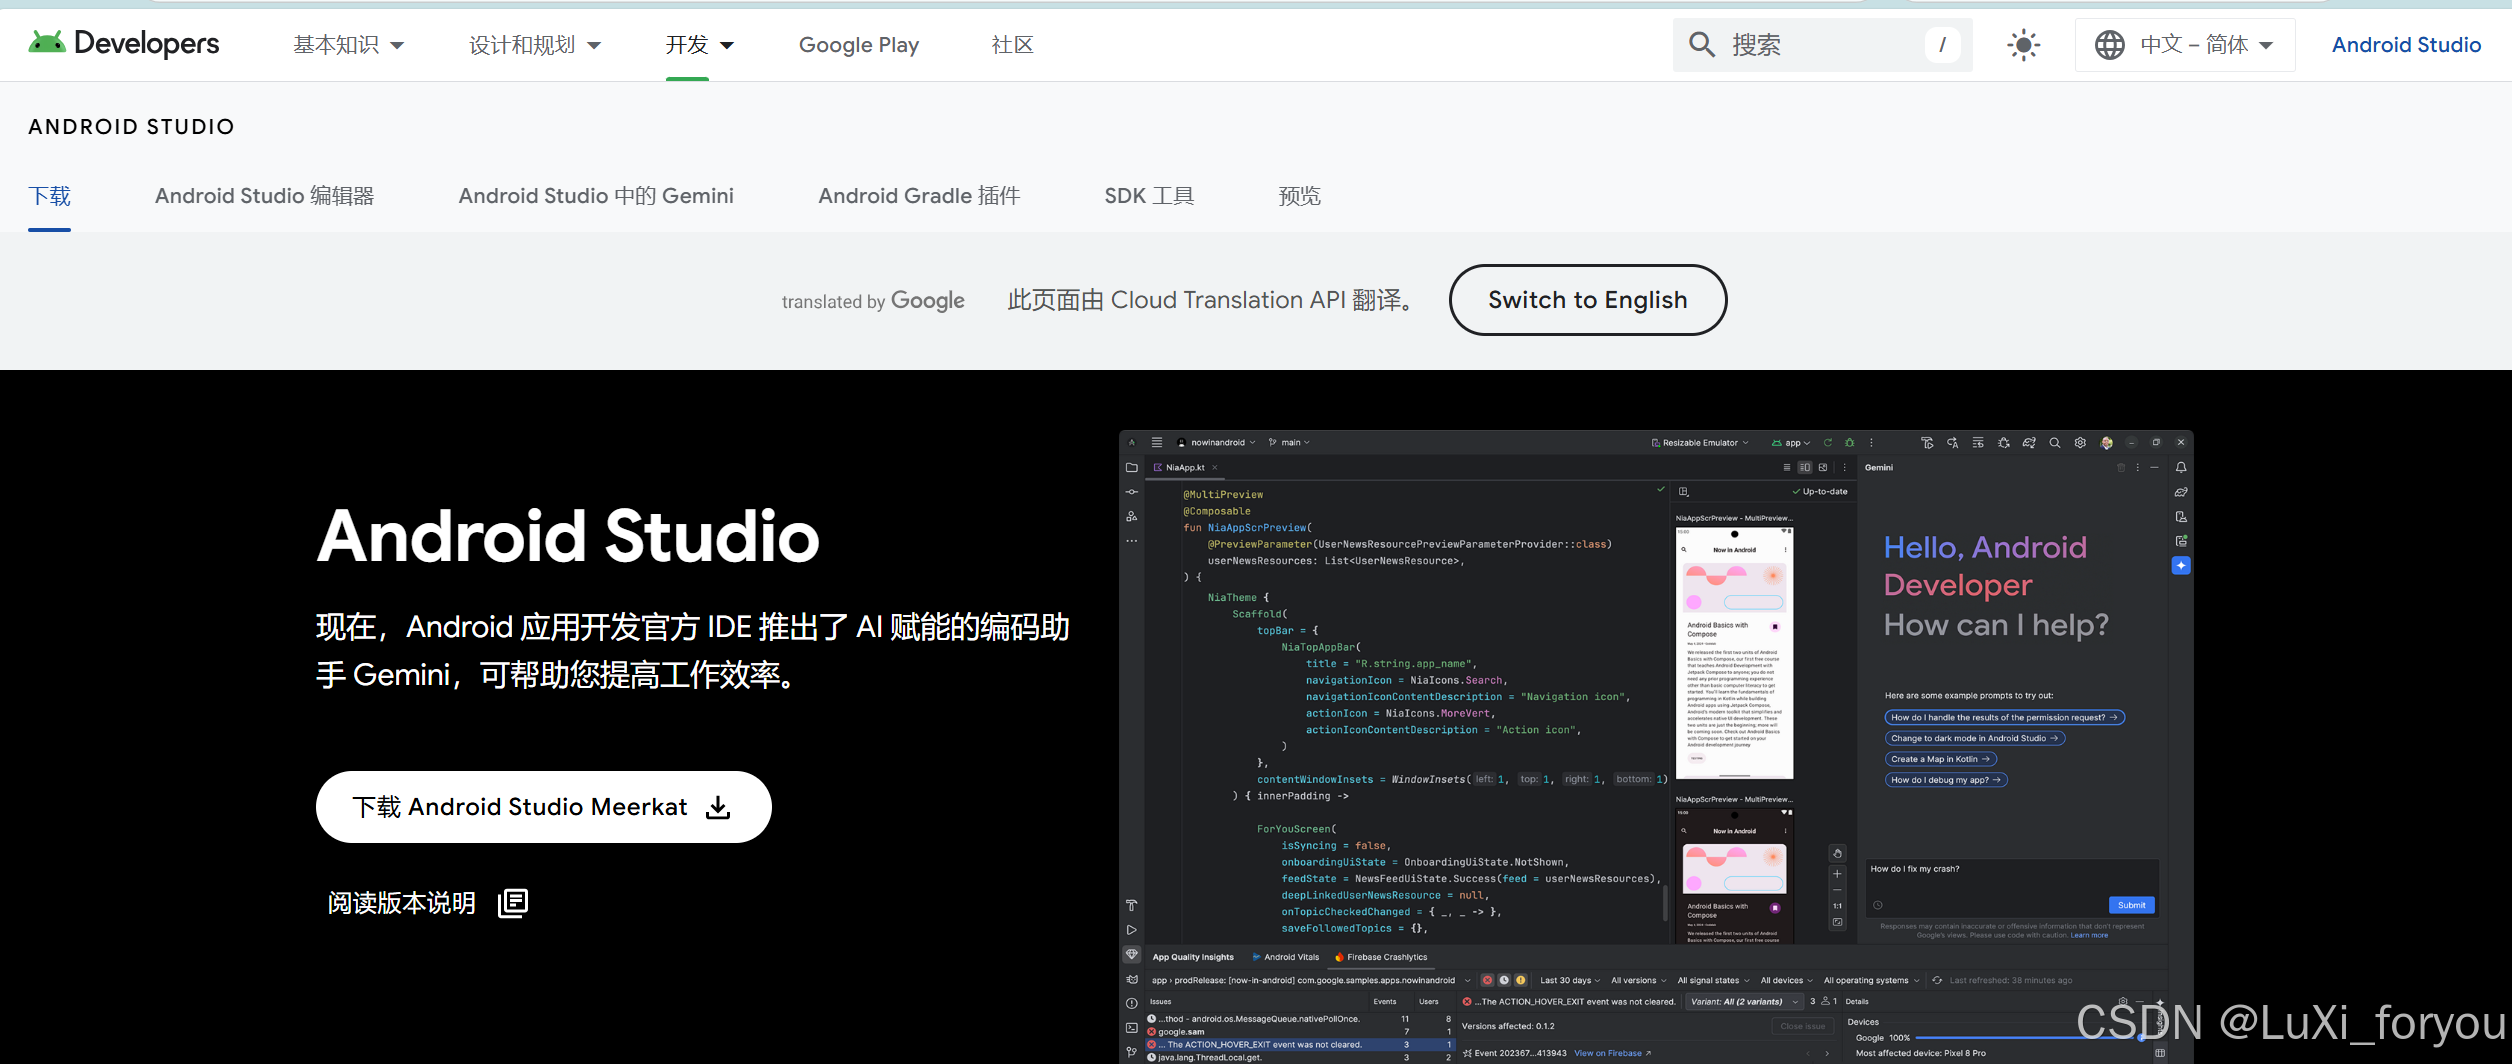Toggle the yellow ANR filter in App Quality Insights
The height and width of the screenshot is (1064, 2512).
coord(1521,980)
